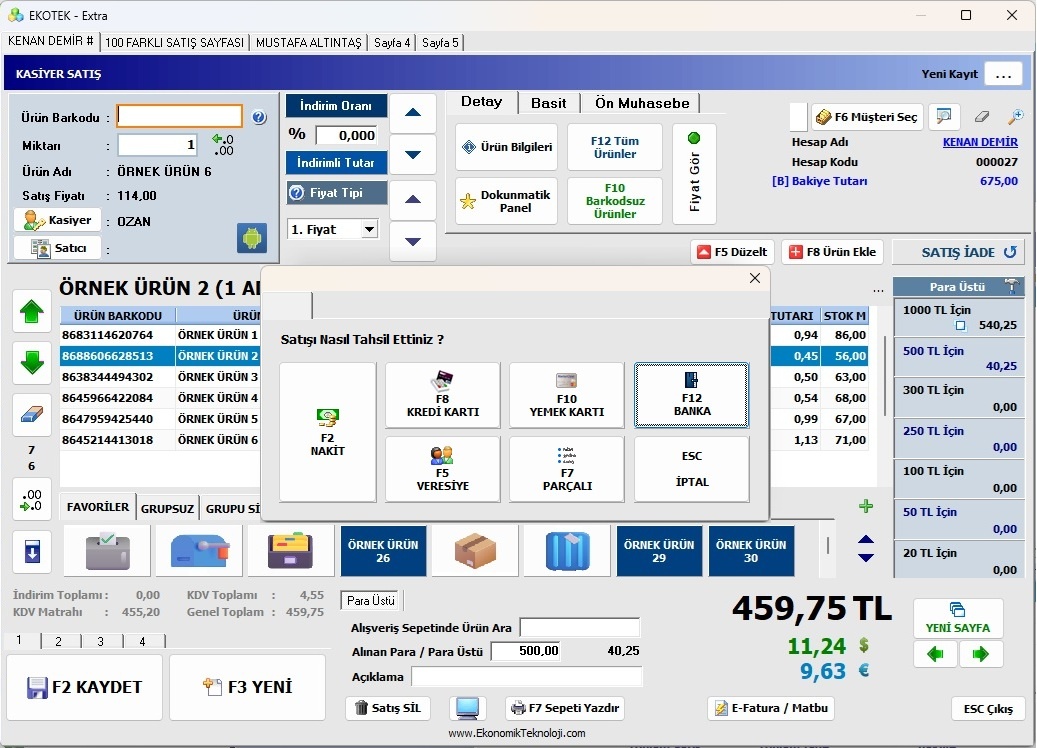1037x748 pixels.
Task: Focus the Ürün Barkodu input field
Action: click(180, 116)
